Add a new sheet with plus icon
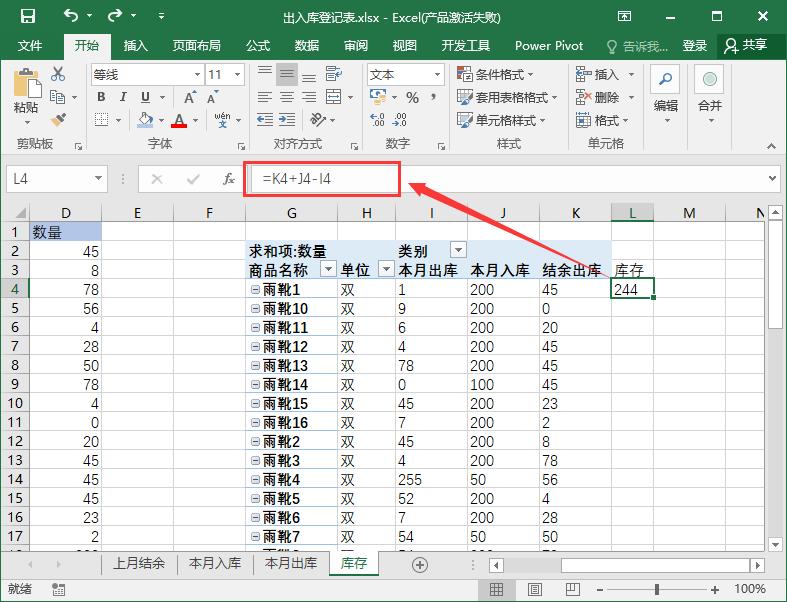The height and width of the screenshot is (602, 787). [x=420, y=565]
